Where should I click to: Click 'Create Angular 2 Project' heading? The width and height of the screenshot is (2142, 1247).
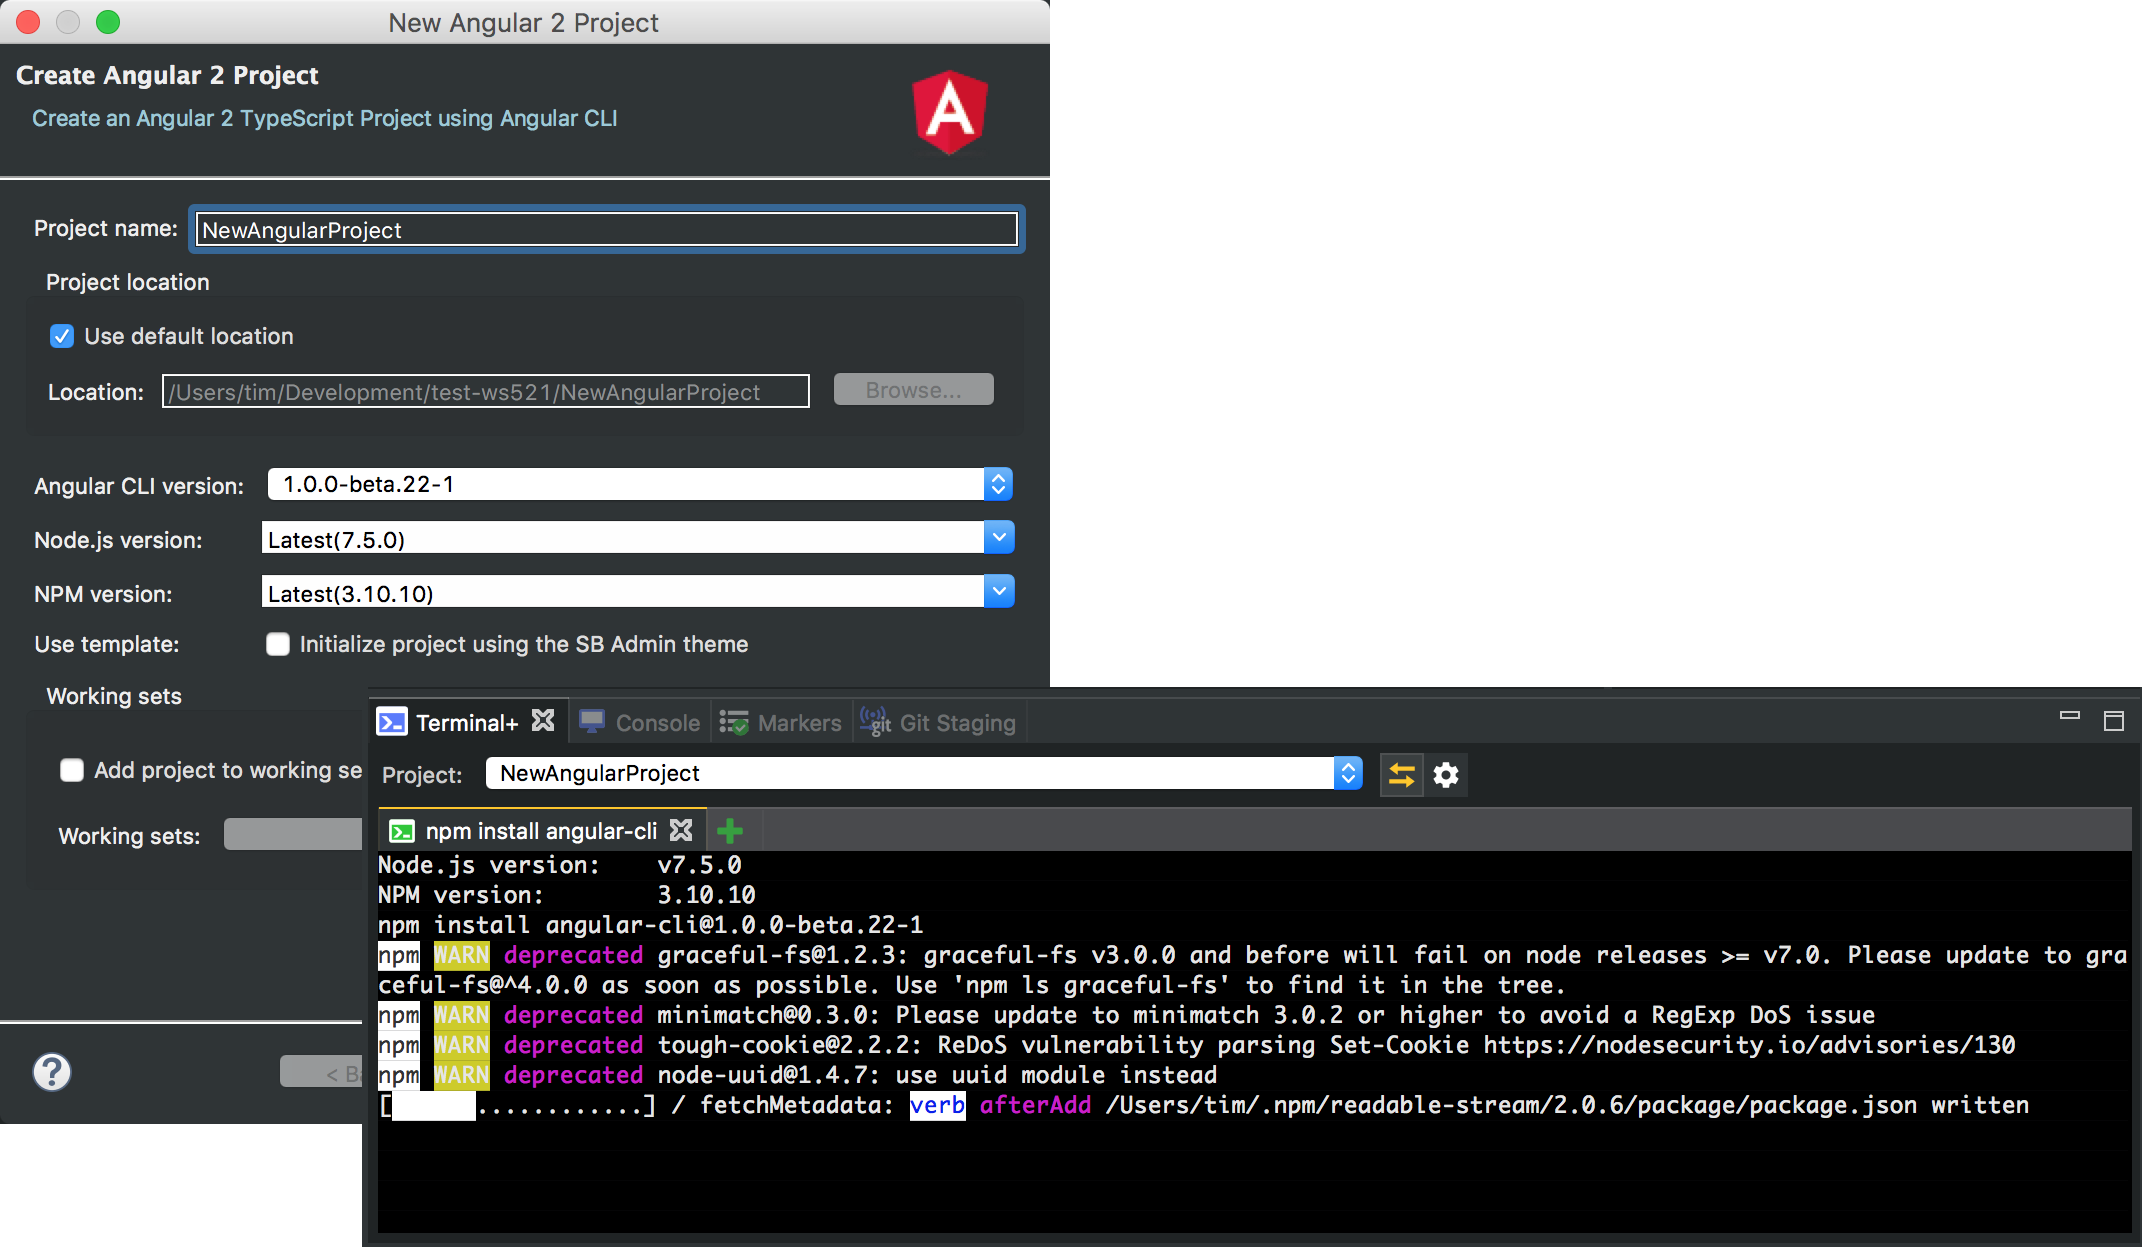[x=167, y=75]
